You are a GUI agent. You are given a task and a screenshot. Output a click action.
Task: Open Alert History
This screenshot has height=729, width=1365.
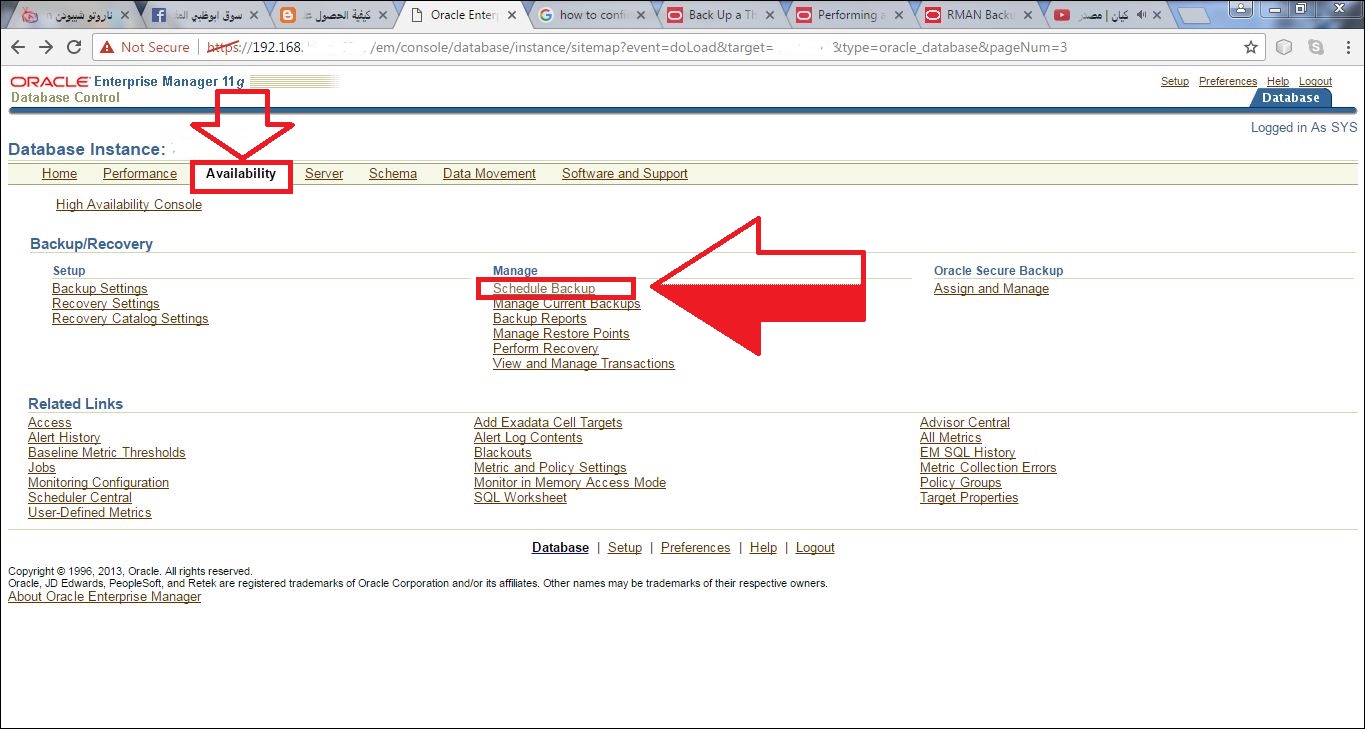(x=64, y=438)
